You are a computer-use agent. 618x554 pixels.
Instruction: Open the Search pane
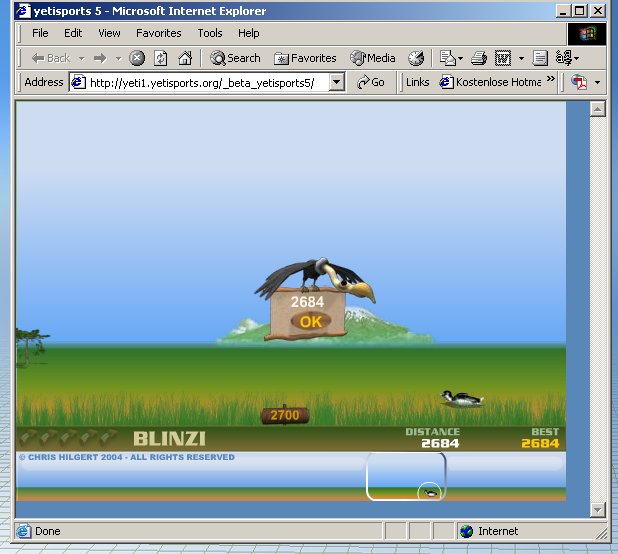pos(235,58)
